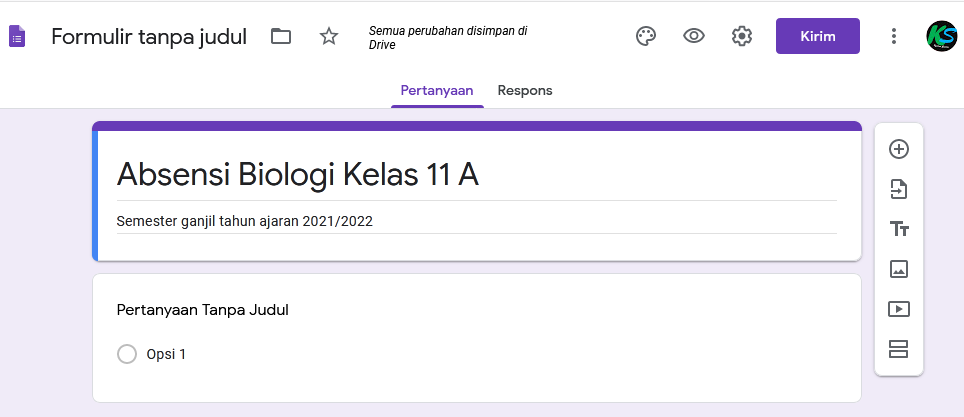Open form settings gear
Image resolution: width=964 pixels, height=417 pixels.
[x=742, y=36]
